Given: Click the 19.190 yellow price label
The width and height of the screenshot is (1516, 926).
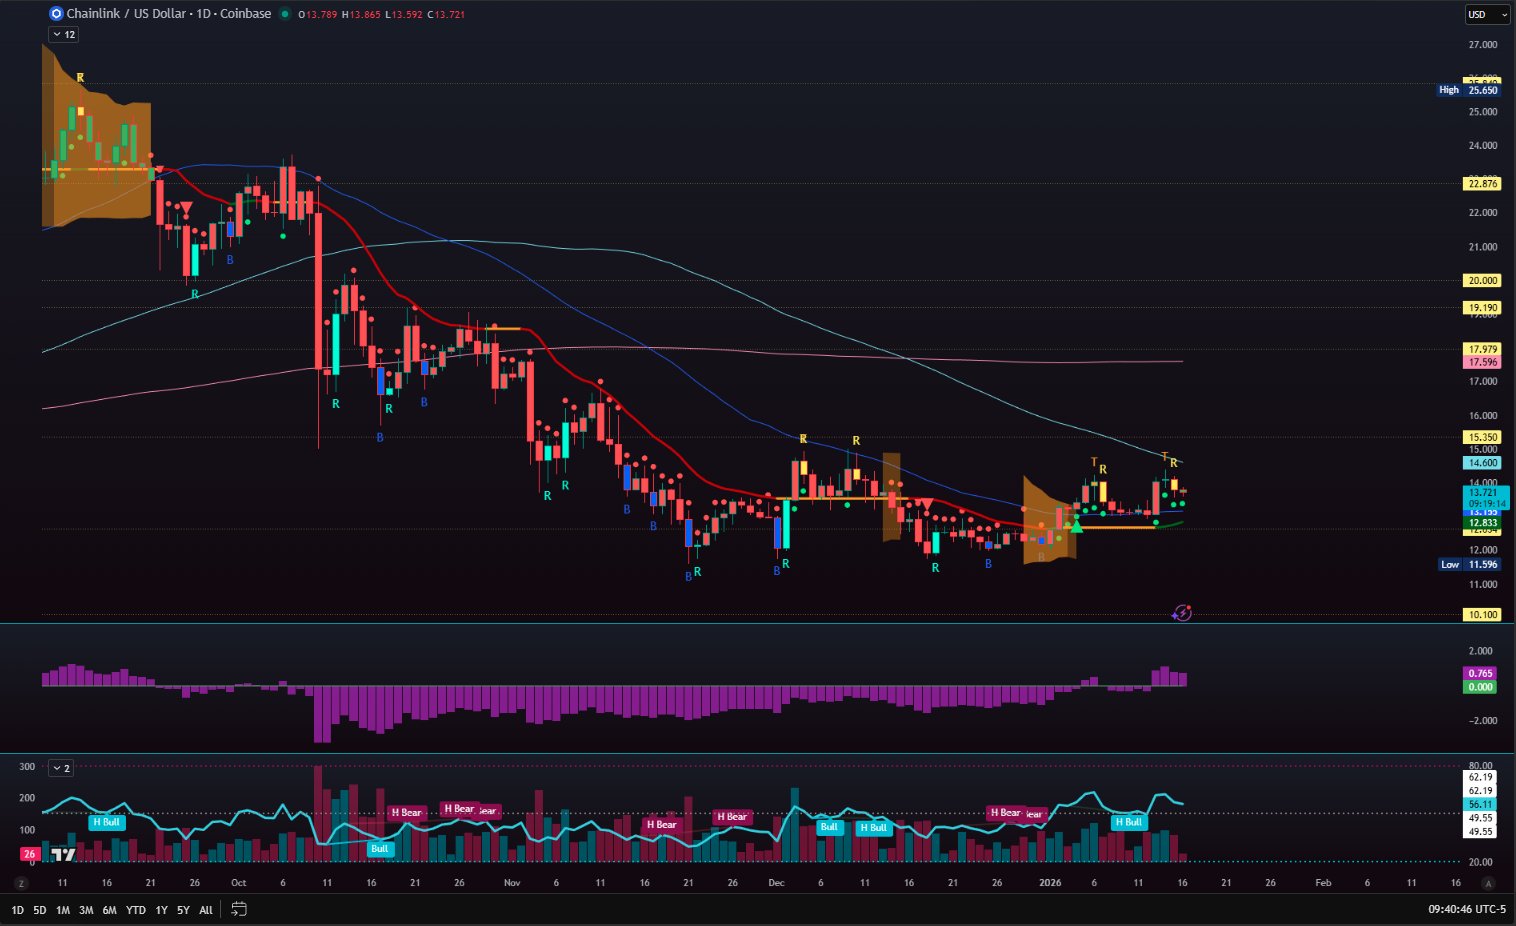Looking at the screenshot, I should pos(1482,308).
